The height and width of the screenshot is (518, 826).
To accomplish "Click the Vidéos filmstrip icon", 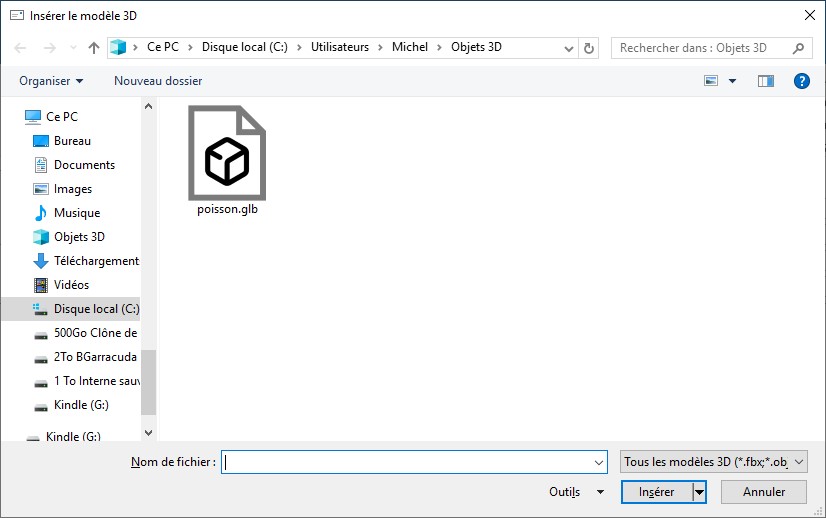I will 41,285.
